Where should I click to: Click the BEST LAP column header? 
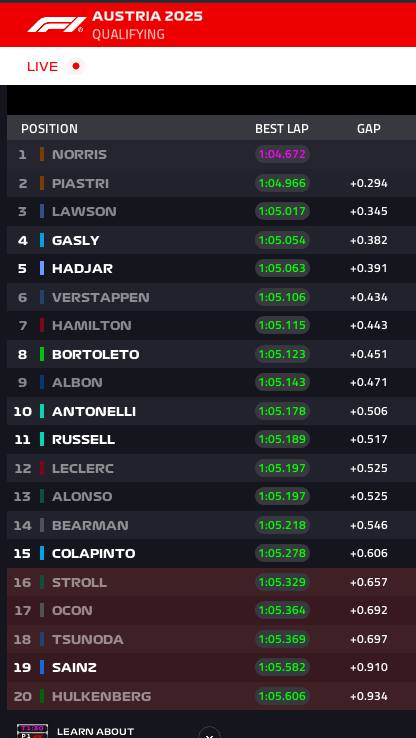(282, 128)
